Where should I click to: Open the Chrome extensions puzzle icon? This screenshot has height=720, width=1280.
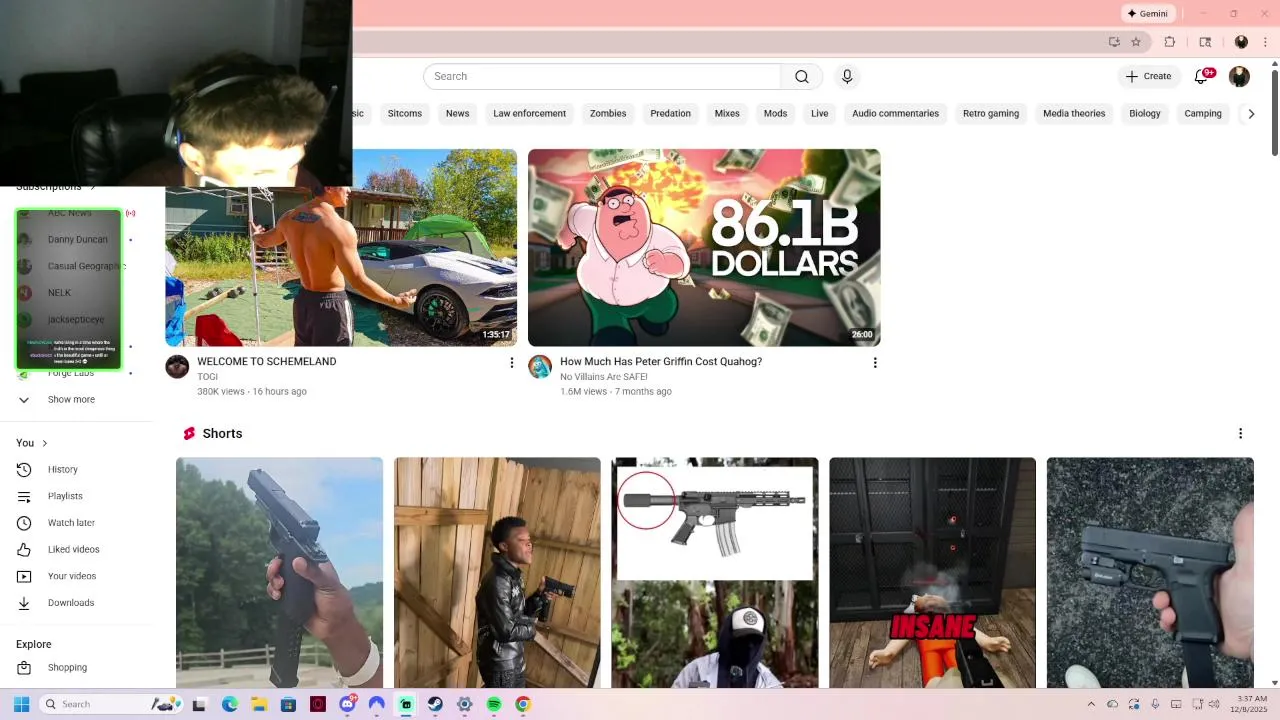point(1170,42)
